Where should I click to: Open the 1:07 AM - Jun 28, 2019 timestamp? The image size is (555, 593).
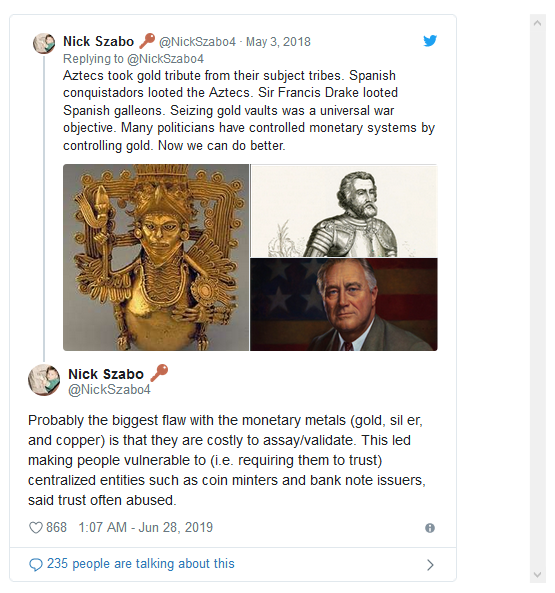[146, 527]
